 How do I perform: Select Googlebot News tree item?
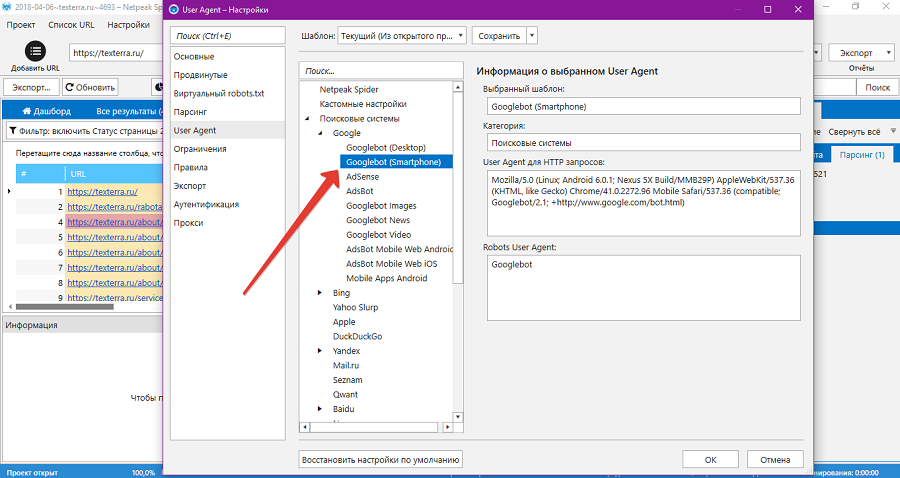(378, 220)
